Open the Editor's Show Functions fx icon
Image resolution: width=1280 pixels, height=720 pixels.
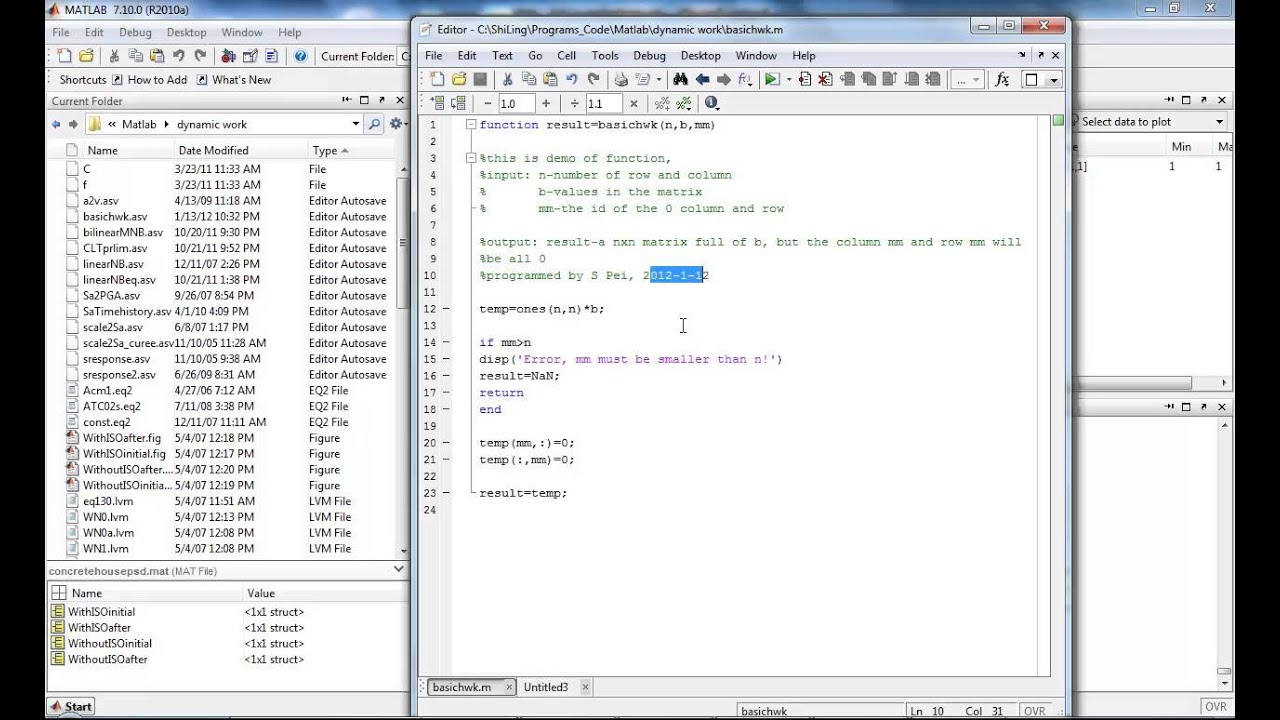coord(1002,80)
